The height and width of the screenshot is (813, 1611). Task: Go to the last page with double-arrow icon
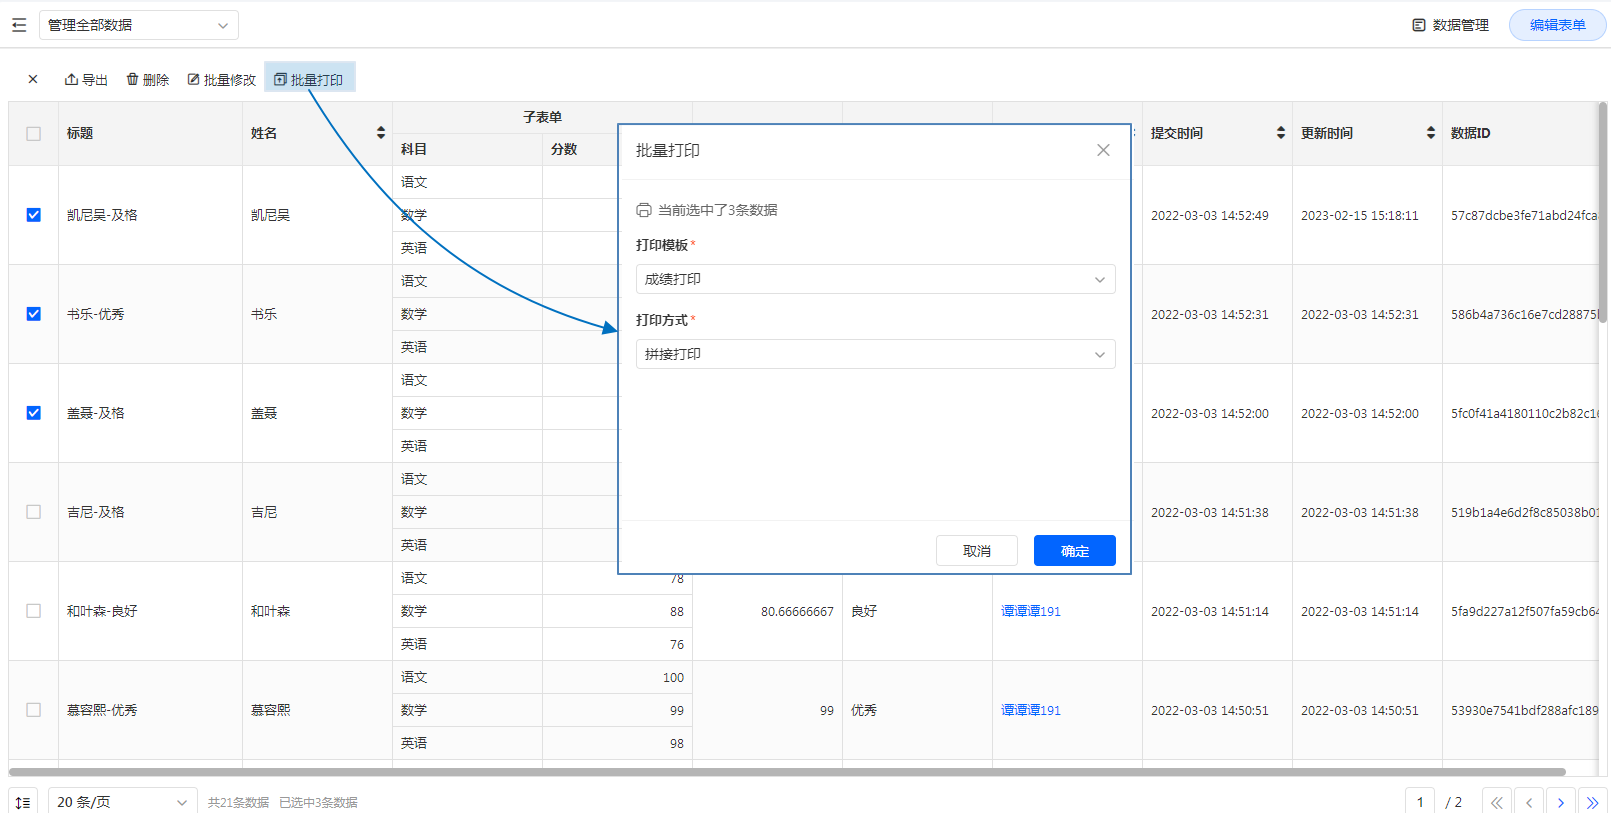(1592, 802)
